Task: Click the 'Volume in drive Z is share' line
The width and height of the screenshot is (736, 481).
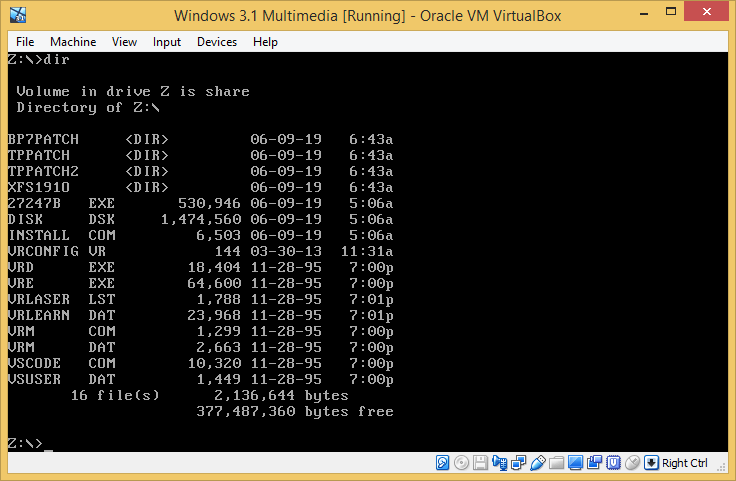Action: [133, 91]
